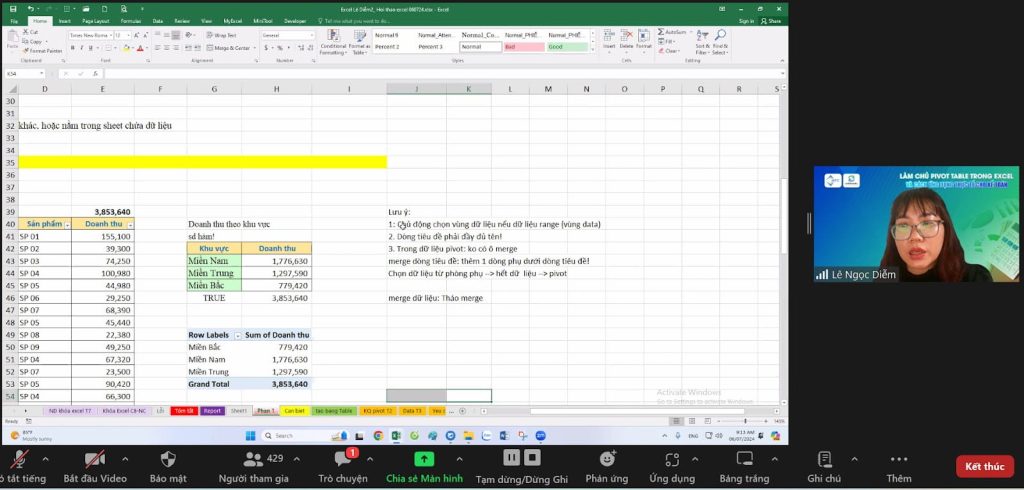Open the File menu

14,22
